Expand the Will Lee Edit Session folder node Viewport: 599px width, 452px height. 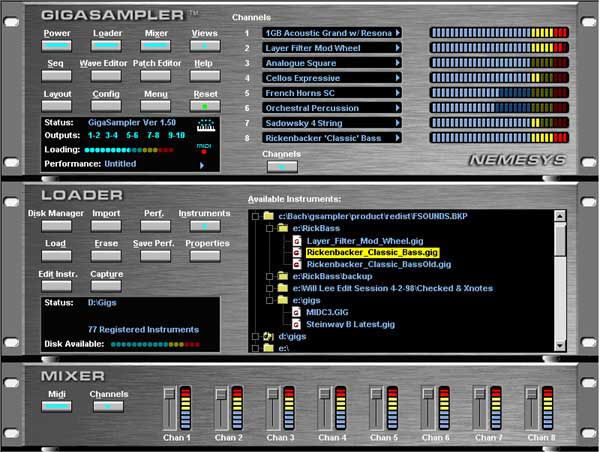click(270, 288)
